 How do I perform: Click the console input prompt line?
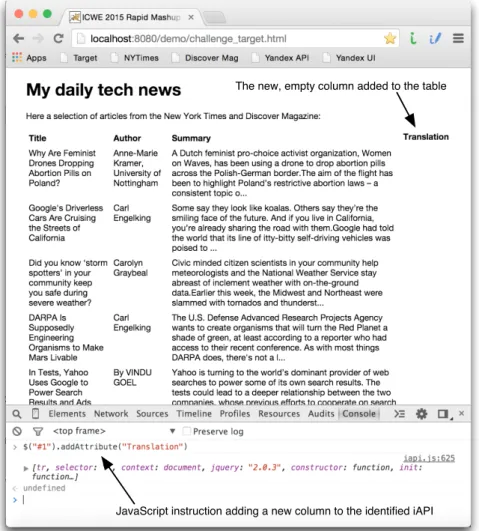pos(237,500)
